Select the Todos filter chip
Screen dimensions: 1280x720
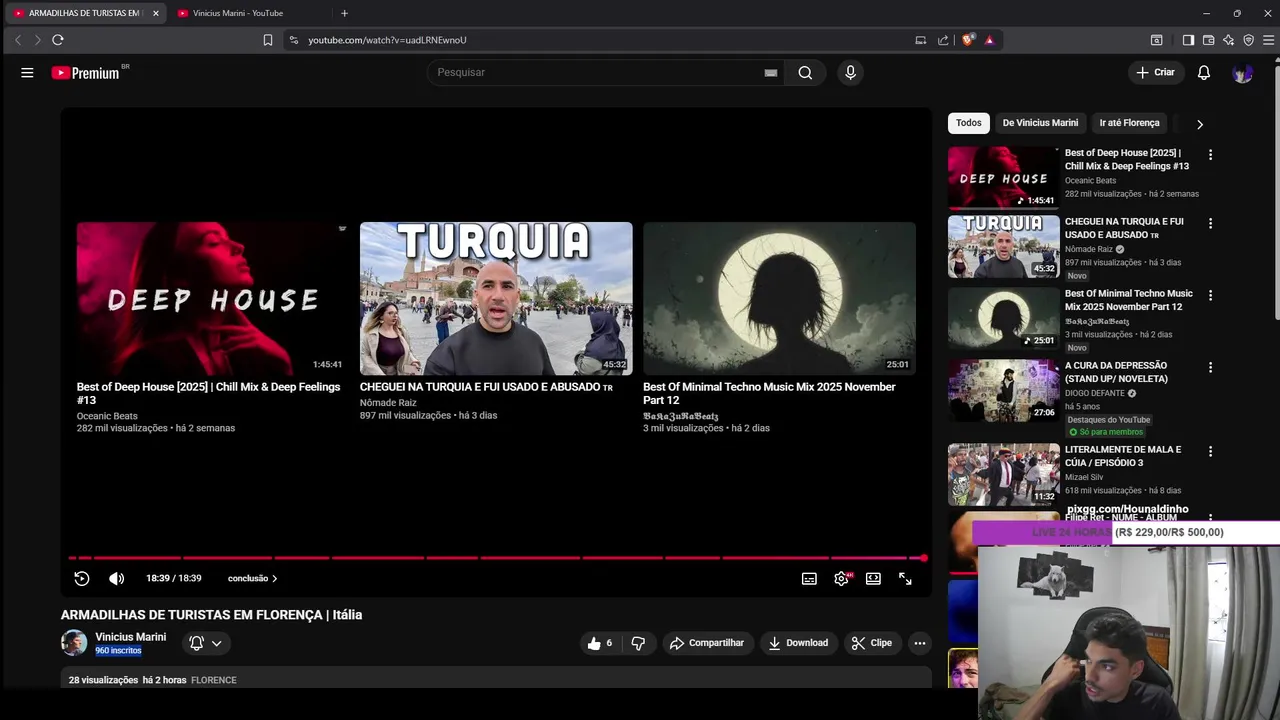[969, 123]
